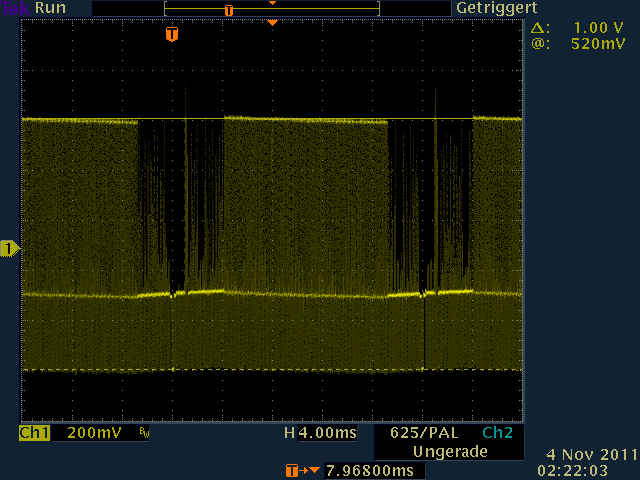
Task: Select the Ungerade field trigger option
Action: [449, 452]
